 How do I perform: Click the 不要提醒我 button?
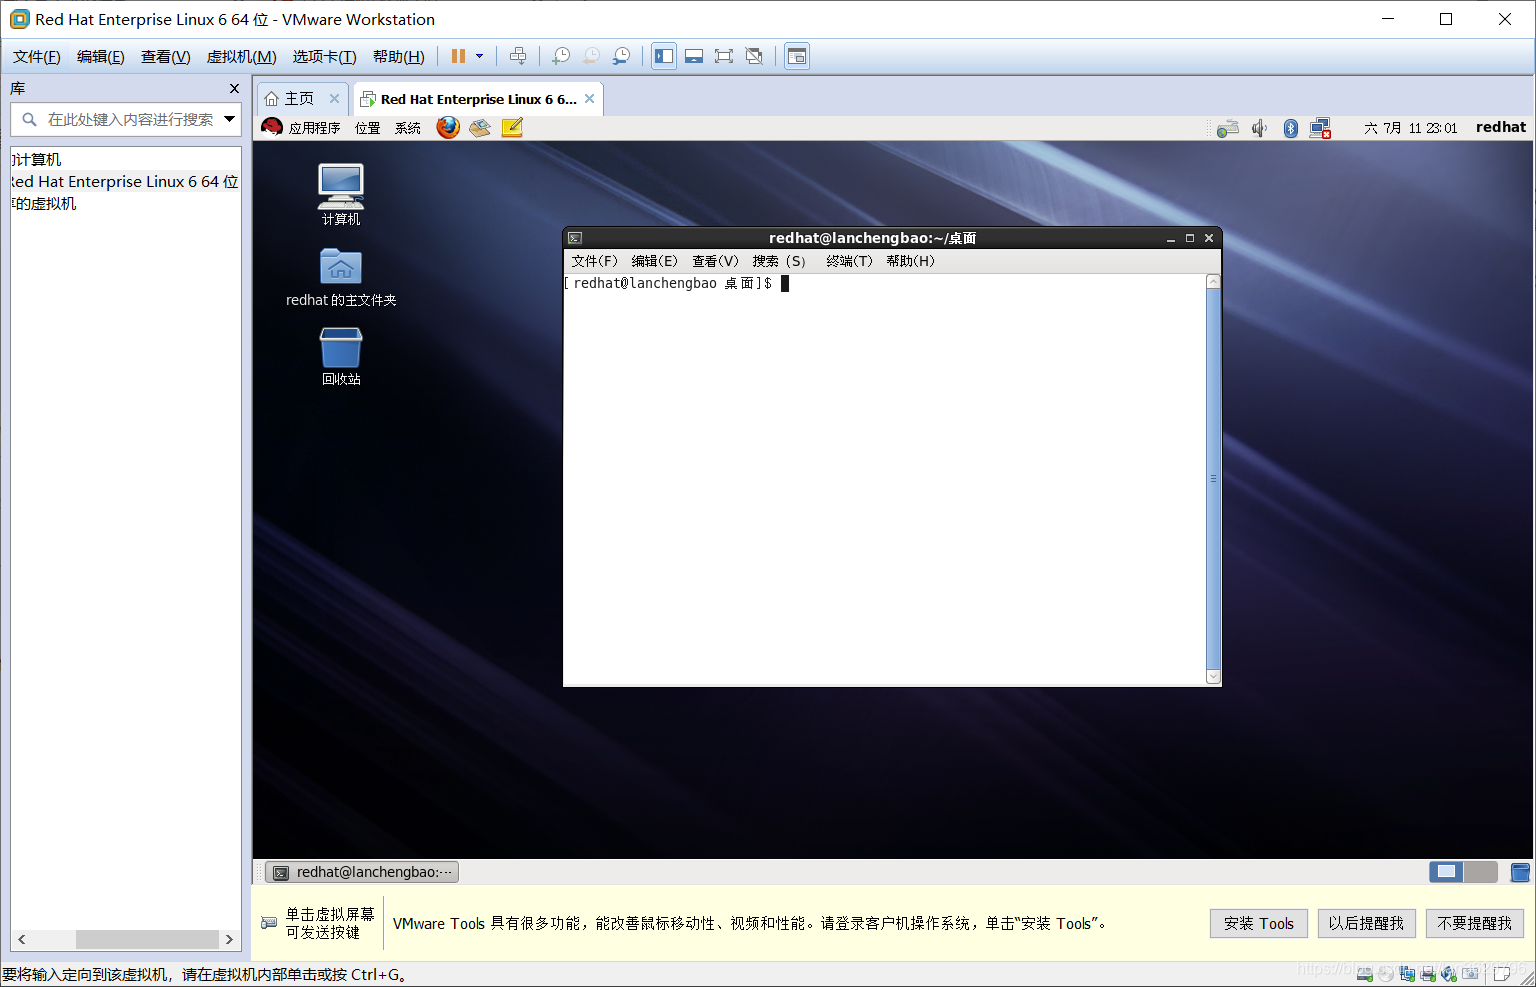point(1474,923)
